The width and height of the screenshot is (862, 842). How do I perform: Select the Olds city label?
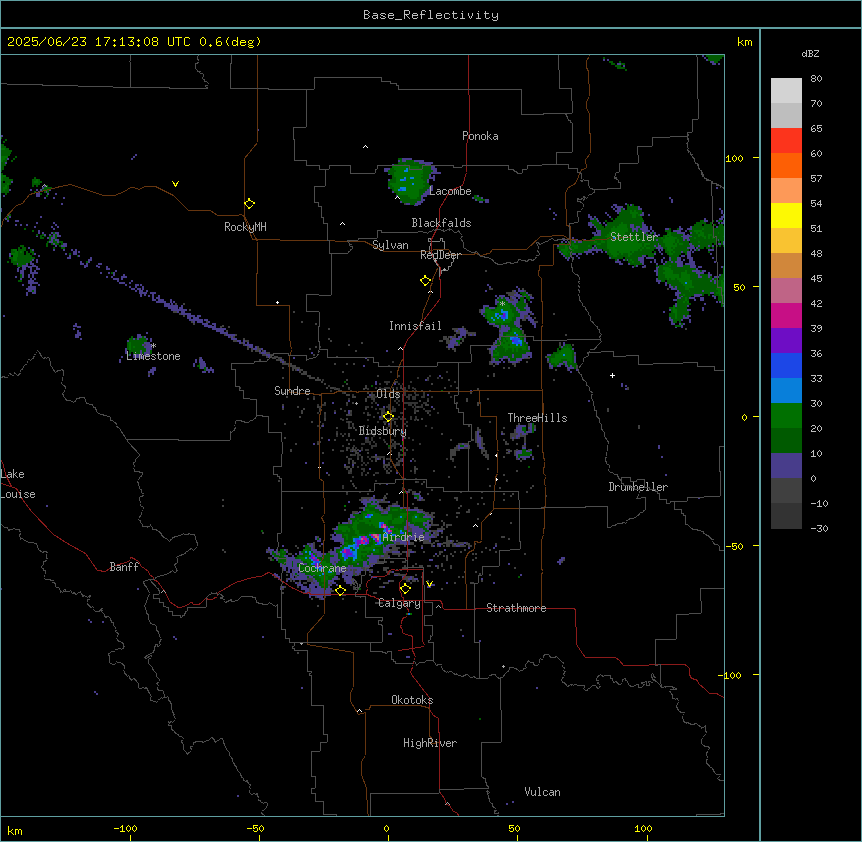tap(388, 394)
